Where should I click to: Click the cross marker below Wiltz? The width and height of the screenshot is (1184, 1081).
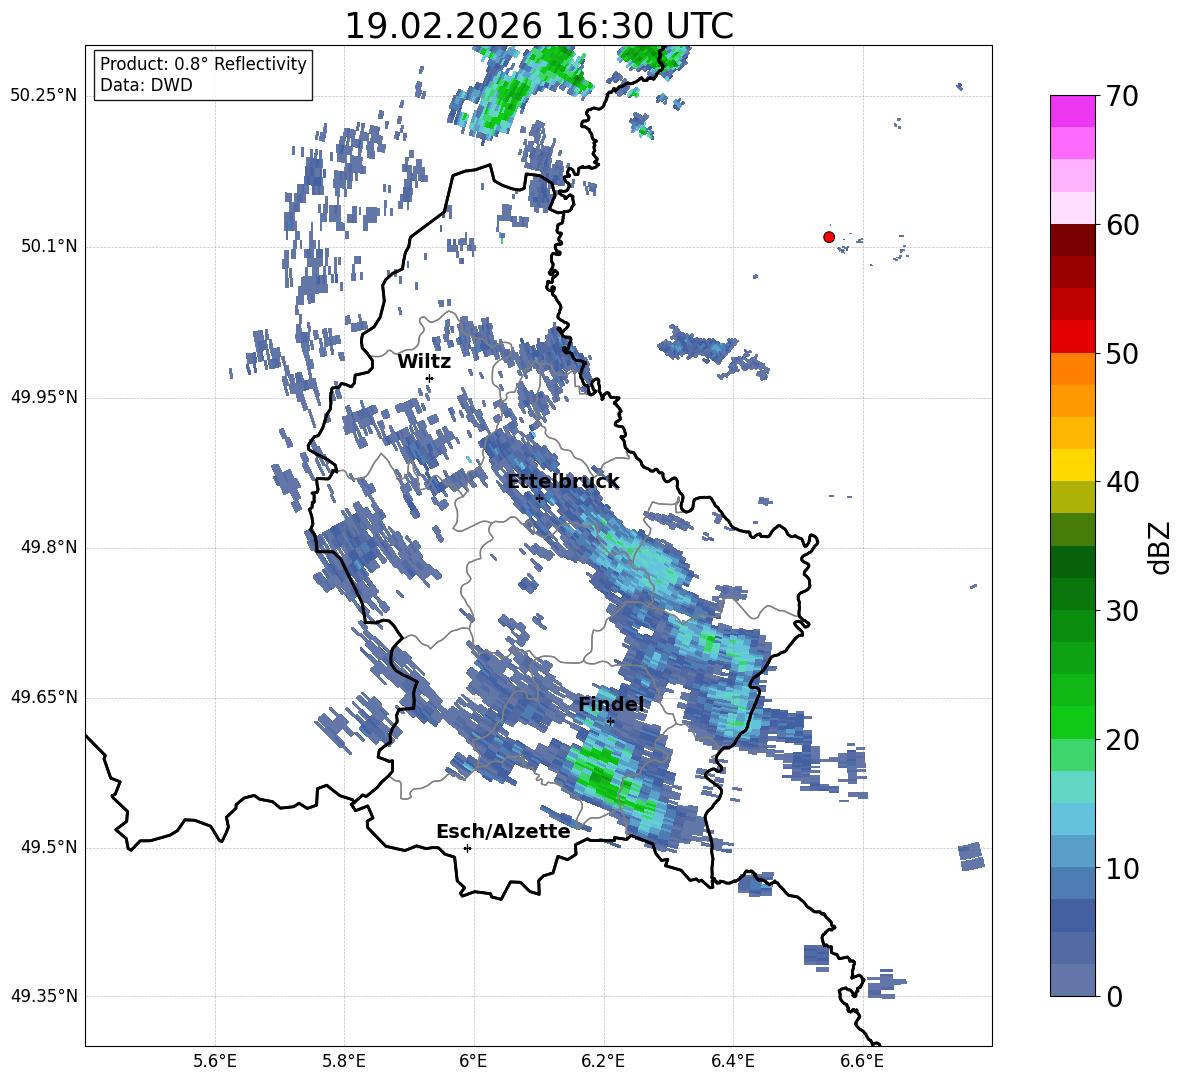click(x=429, y=378)
